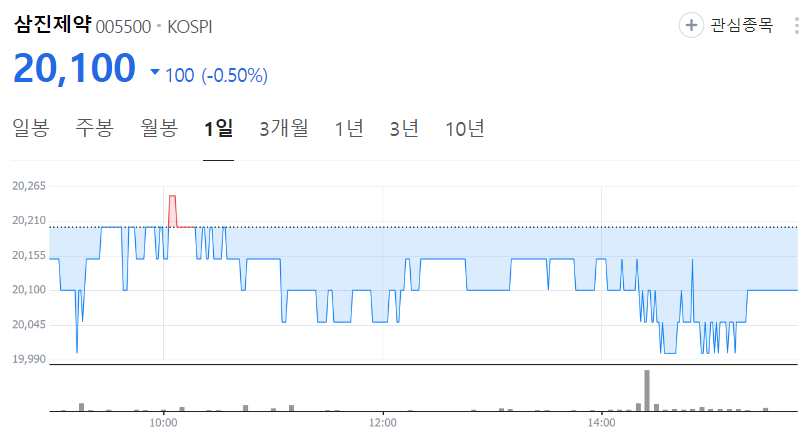Switch to the 일봉 daily chart tab

pyautogui.click(x=30, y=128)
